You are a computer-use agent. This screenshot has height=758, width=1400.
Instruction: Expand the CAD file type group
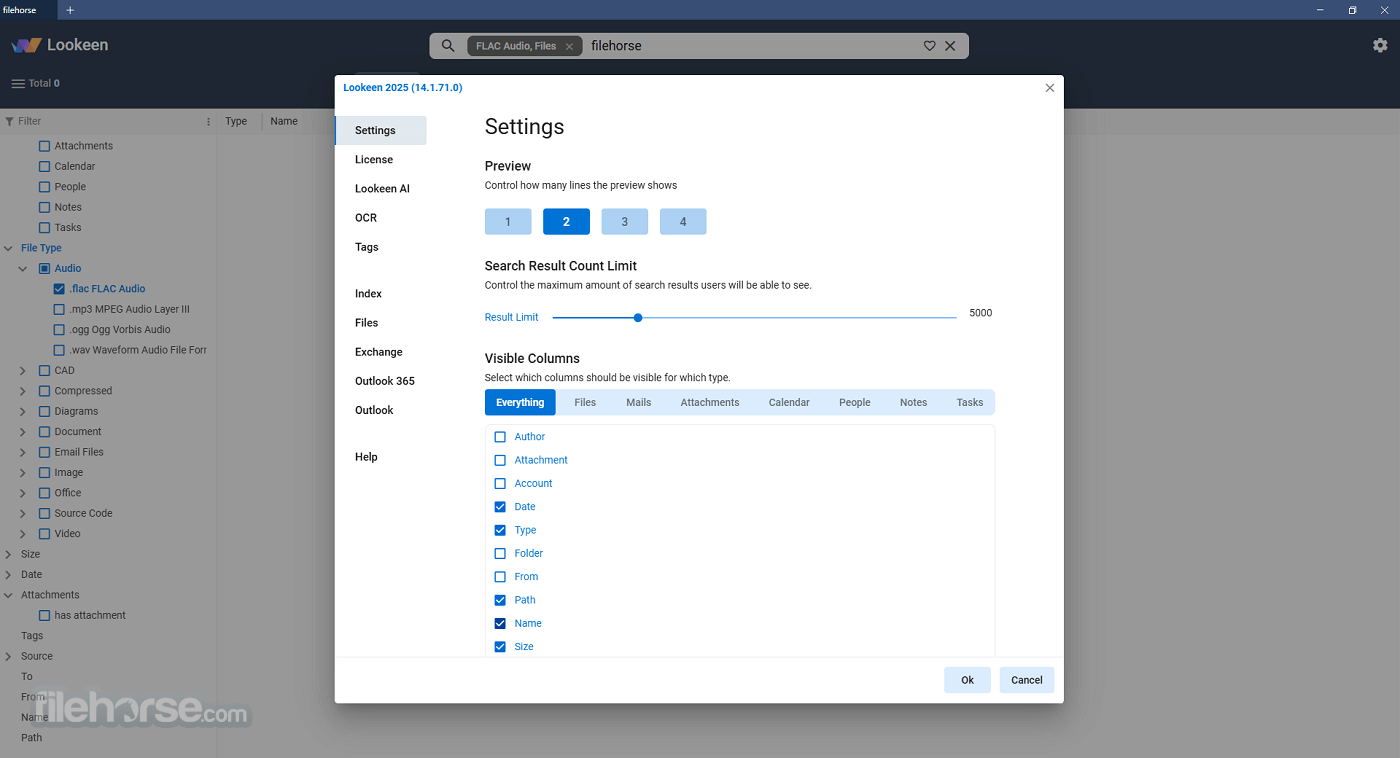click(x=23, y=370)
